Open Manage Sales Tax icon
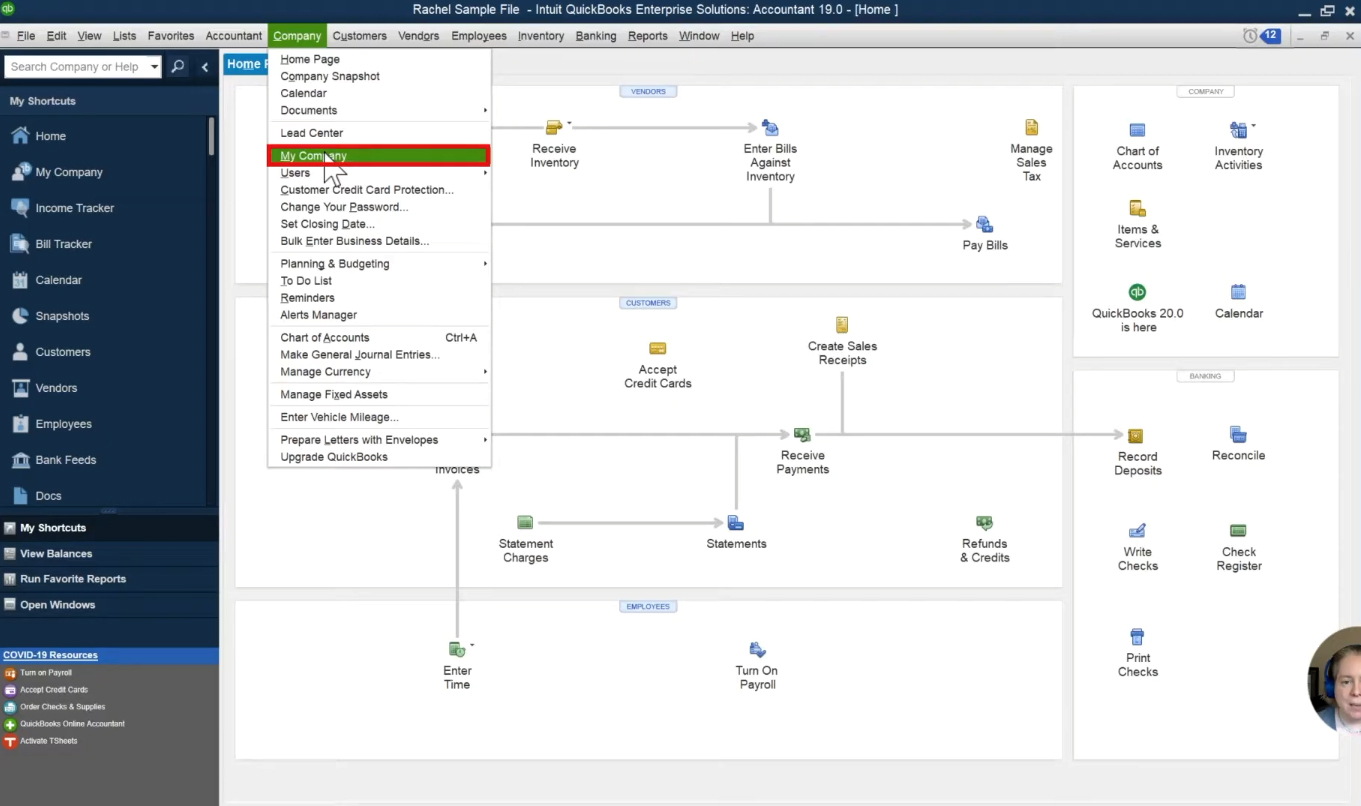 tap(1031, 127)
